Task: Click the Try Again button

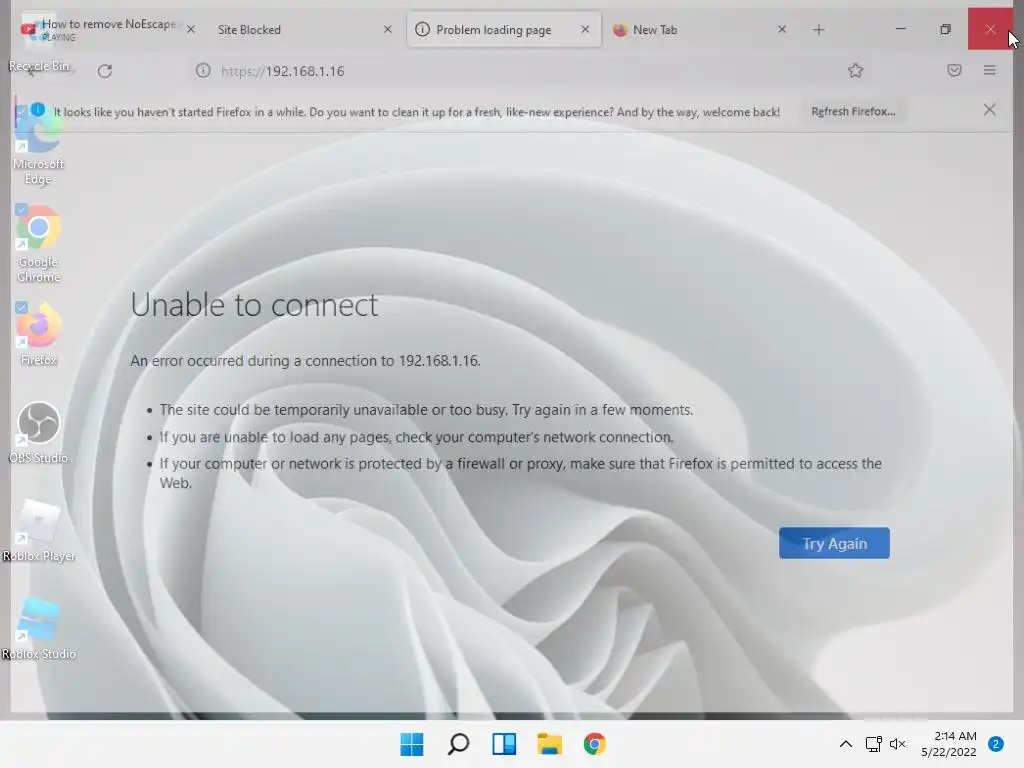Action: click(x=834, y=543)
